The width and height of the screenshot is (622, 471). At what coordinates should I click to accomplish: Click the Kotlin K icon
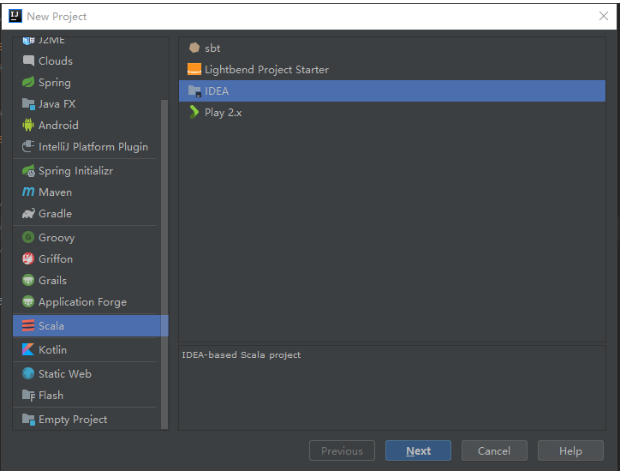point(28,350)
